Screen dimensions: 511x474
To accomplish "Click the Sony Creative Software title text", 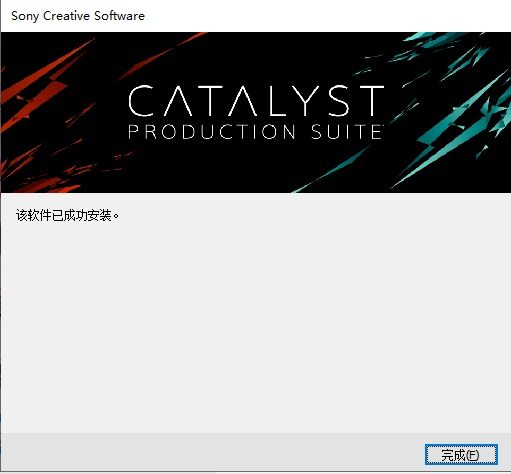I will point(78,16).
